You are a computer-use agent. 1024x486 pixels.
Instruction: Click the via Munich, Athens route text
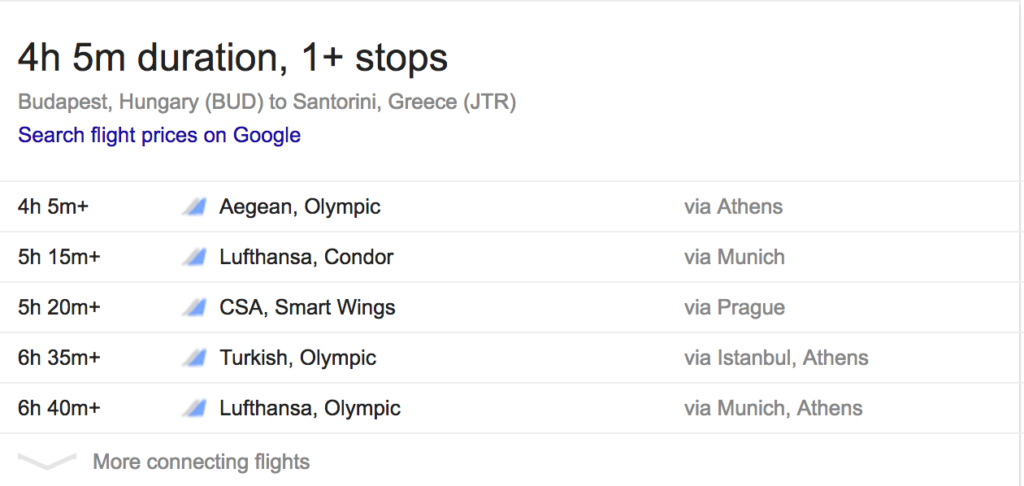[773, 408]
